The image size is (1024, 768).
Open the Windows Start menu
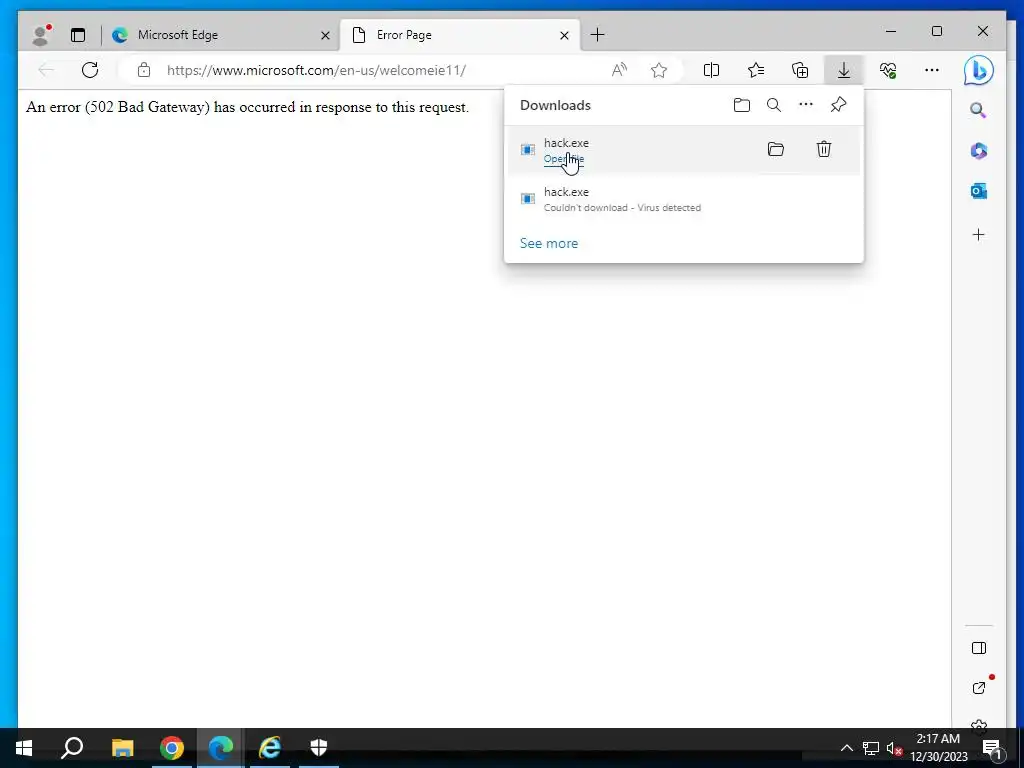click(x=24, y=748)
